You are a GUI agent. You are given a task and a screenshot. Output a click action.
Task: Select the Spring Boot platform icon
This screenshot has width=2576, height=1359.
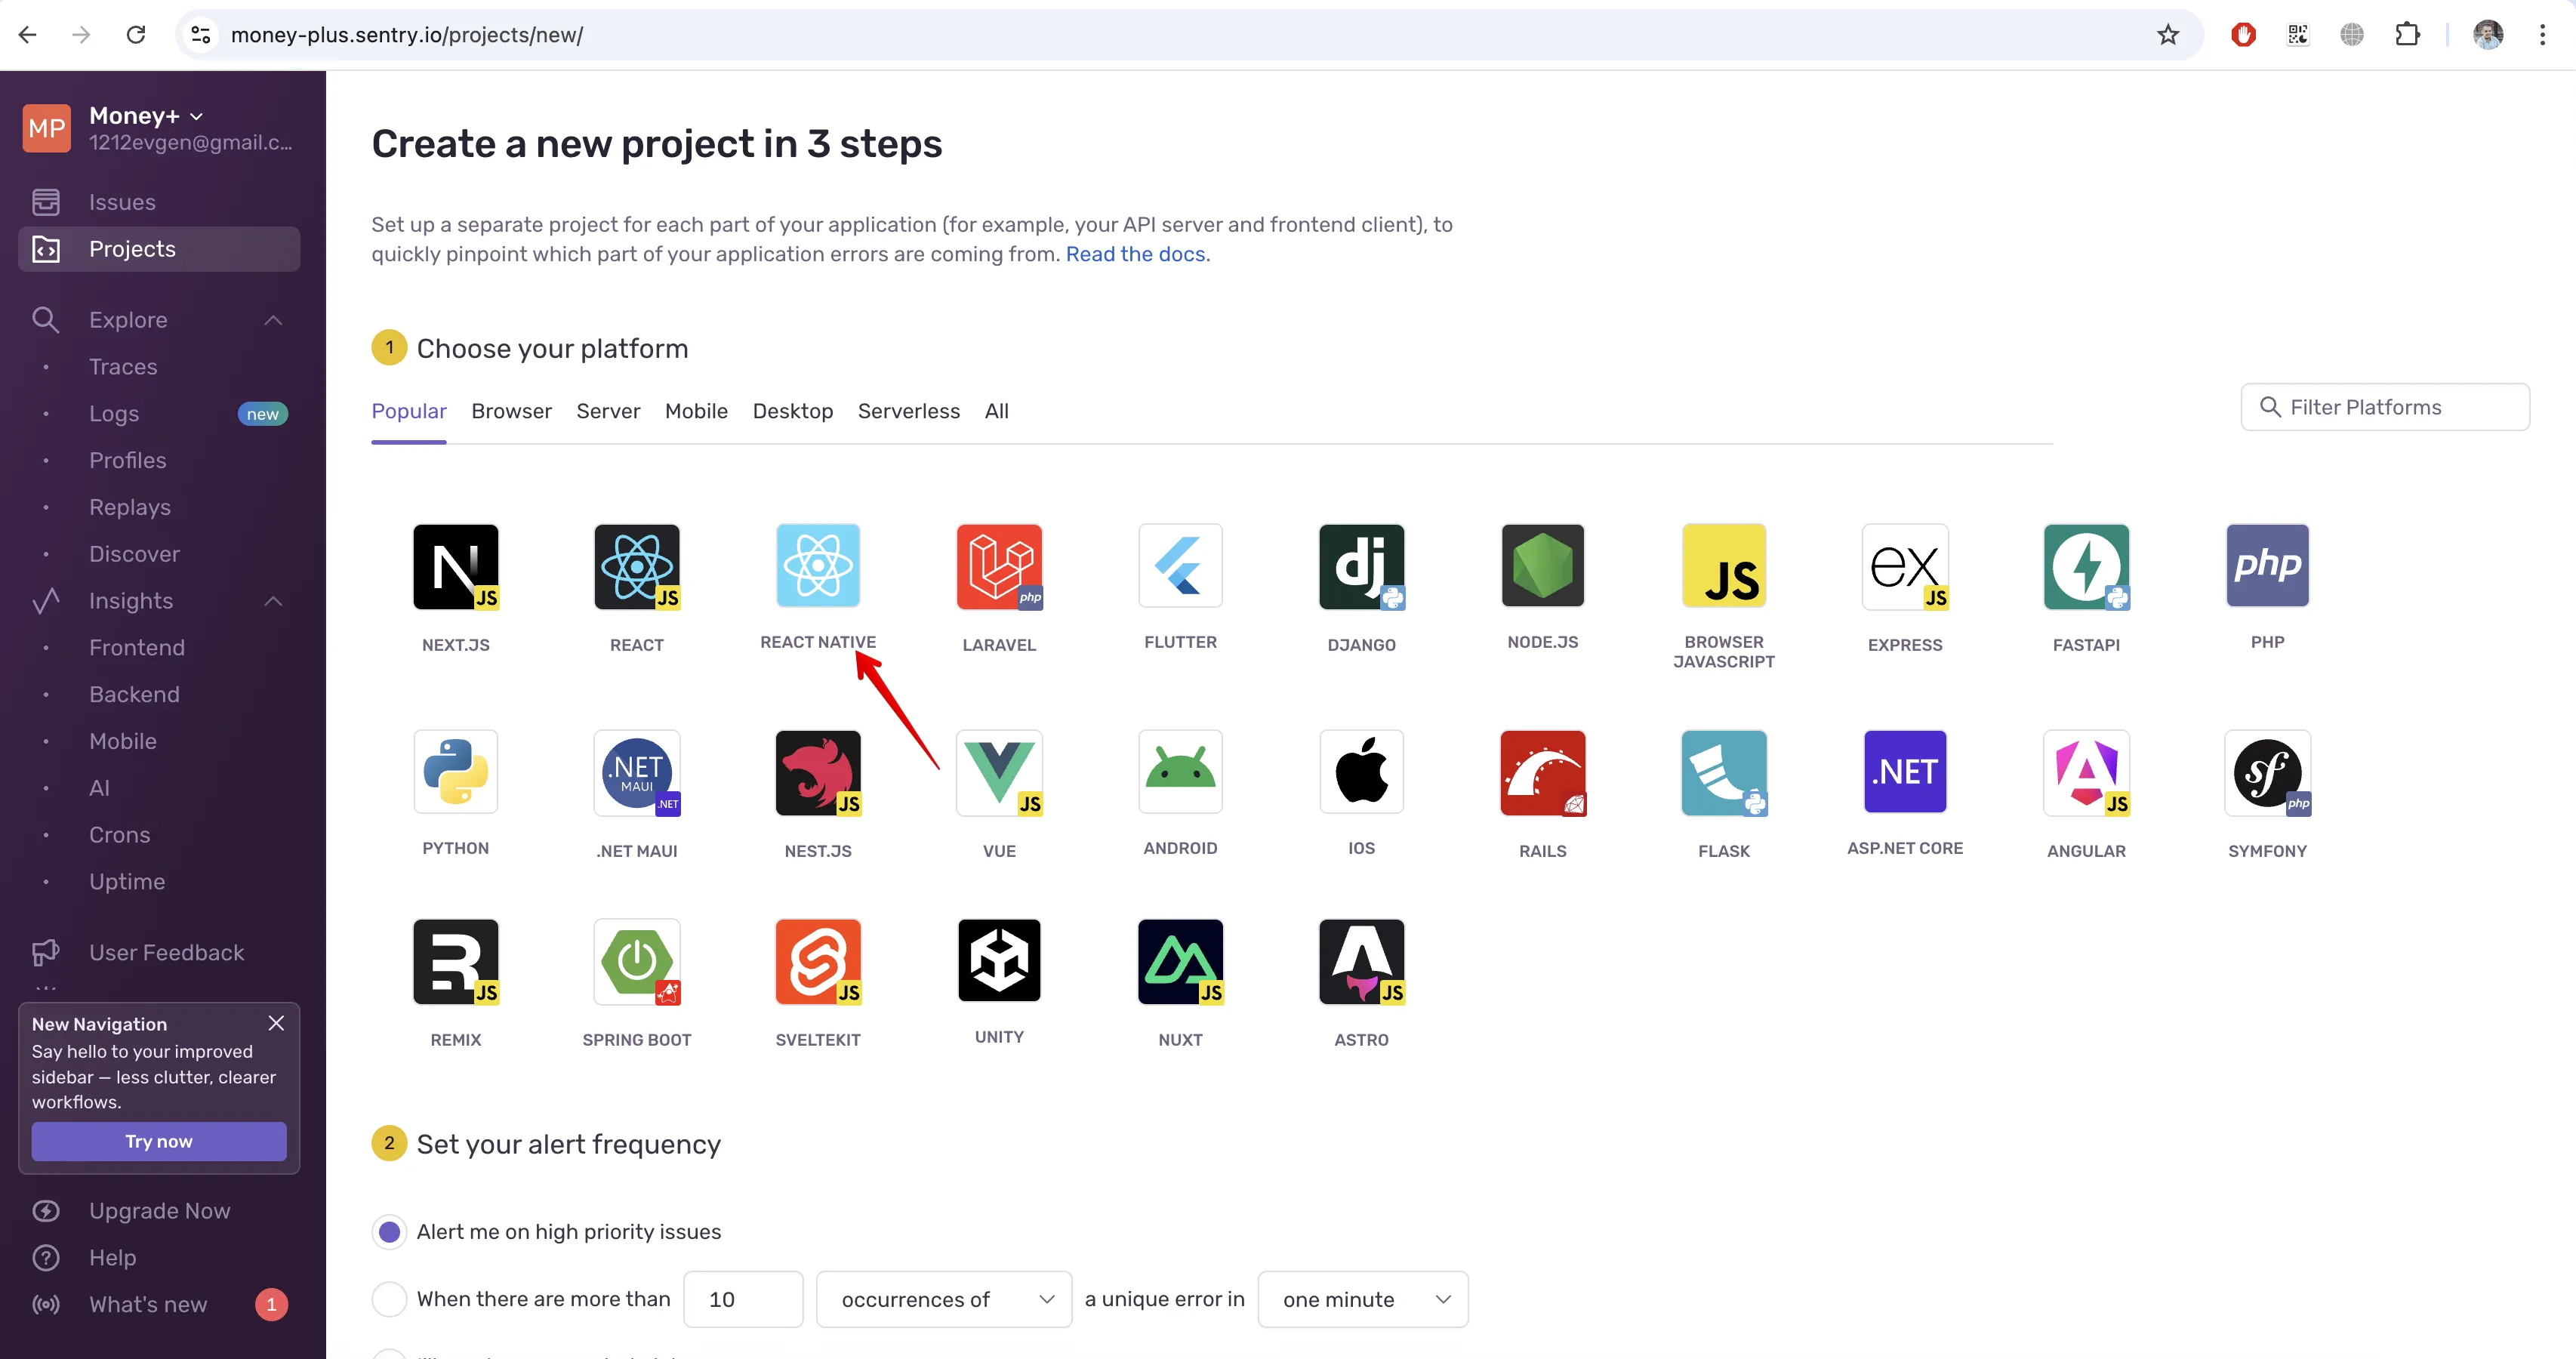pos(637,962)
